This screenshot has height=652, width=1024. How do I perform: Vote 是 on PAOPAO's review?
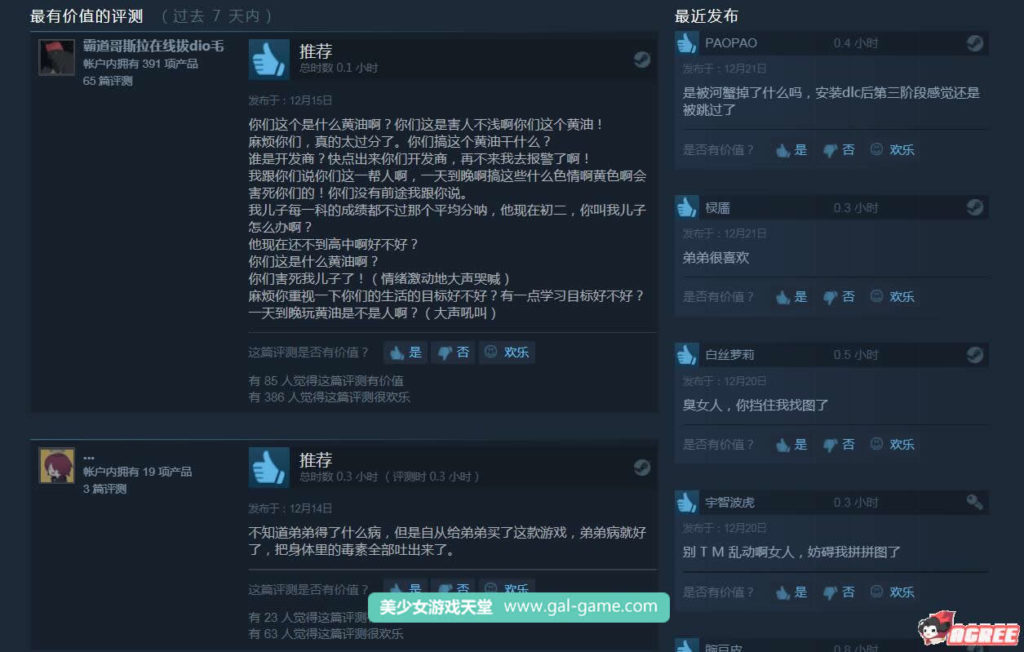tap(792, 150)
